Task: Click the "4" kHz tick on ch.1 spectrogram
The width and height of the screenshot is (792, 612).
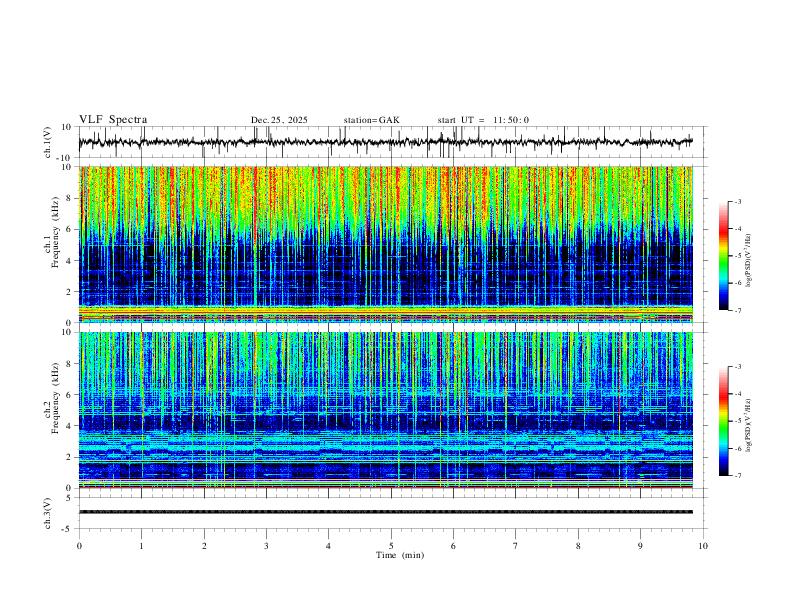Action: (70, 261)
